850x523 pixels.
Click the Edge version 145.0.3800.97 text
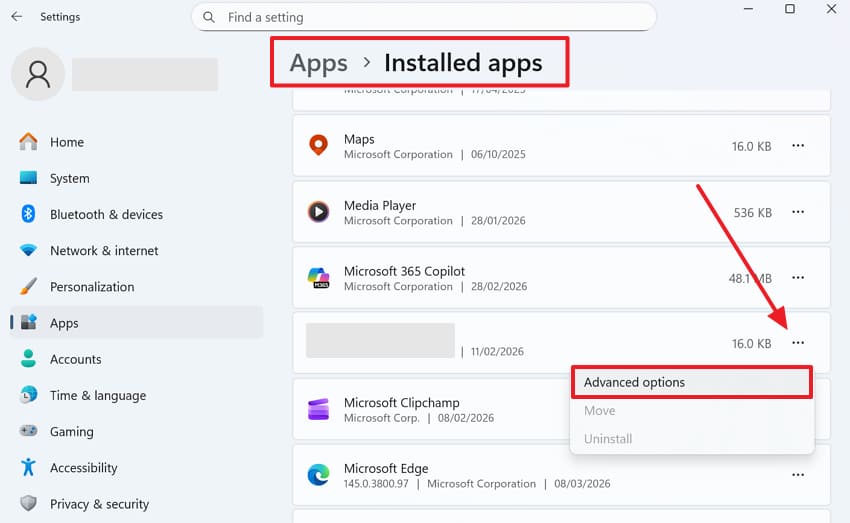coord(376,483)
